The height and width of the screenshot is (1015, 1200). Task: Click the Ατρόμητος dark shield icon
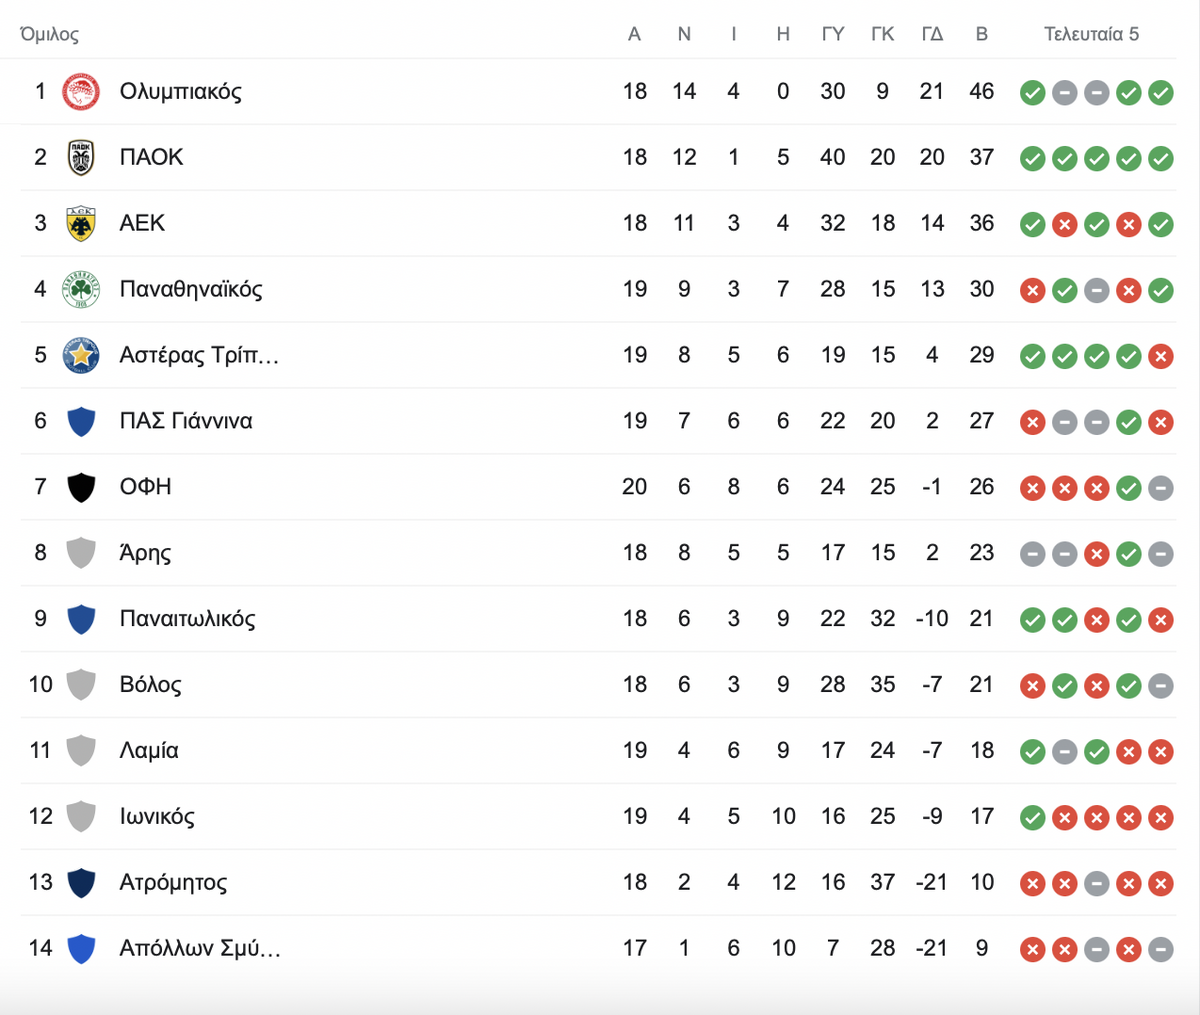point(81,883)
